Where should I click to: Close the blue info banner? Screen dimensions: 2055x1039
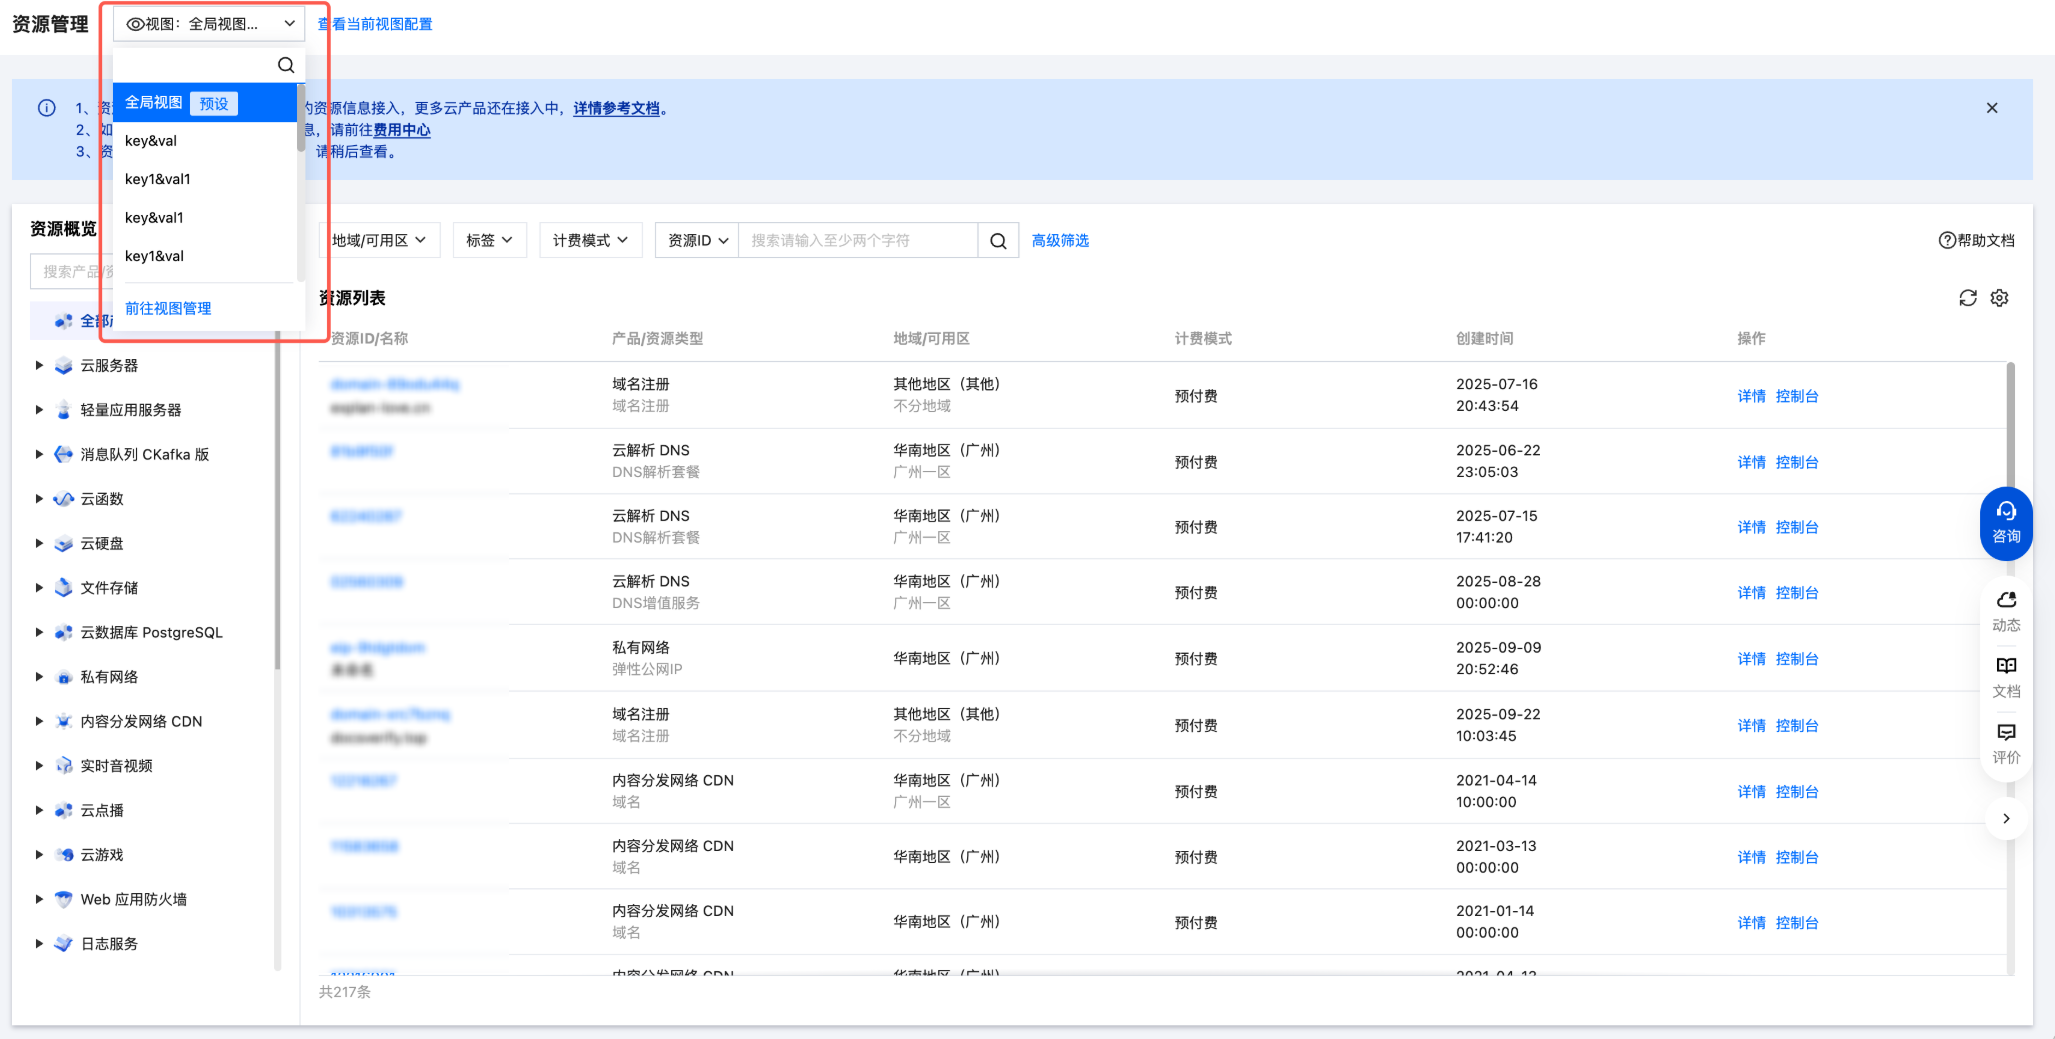coord(1991,108)
